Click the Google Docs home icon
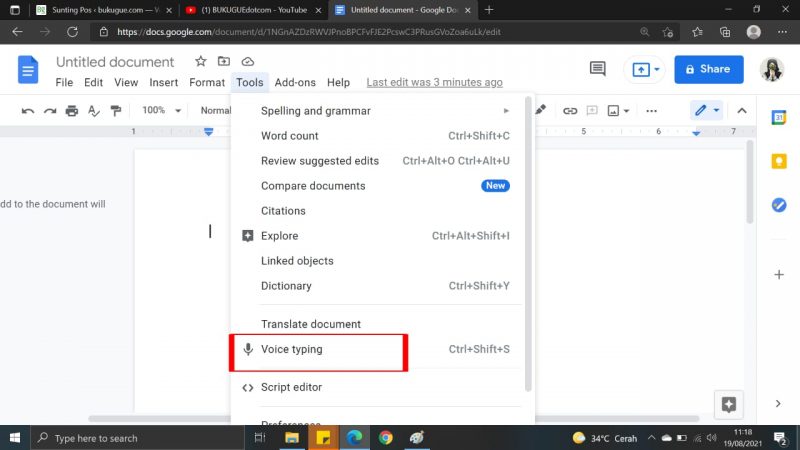The width and height of the screenshot is (800, 450). [28, 69]
